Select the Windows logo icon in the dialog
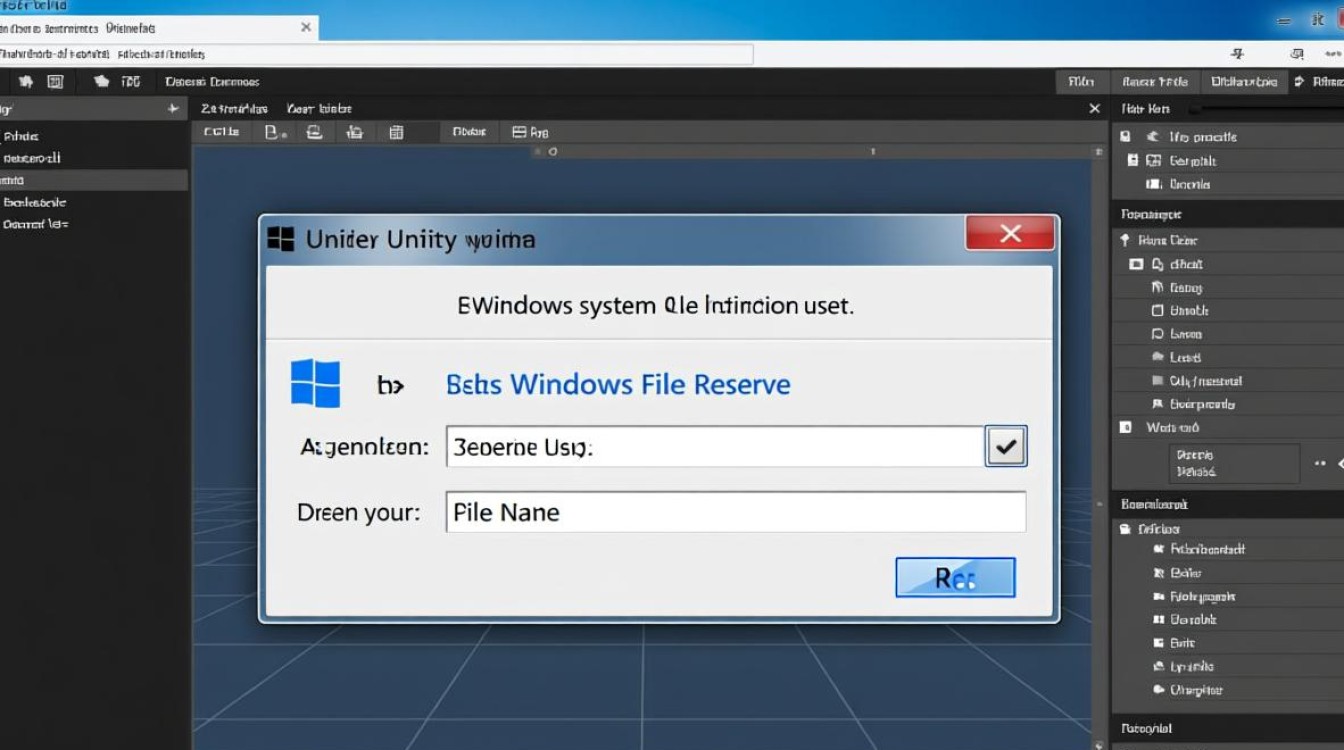Screen dimensions: 1344x750 [x=316, y=384]
